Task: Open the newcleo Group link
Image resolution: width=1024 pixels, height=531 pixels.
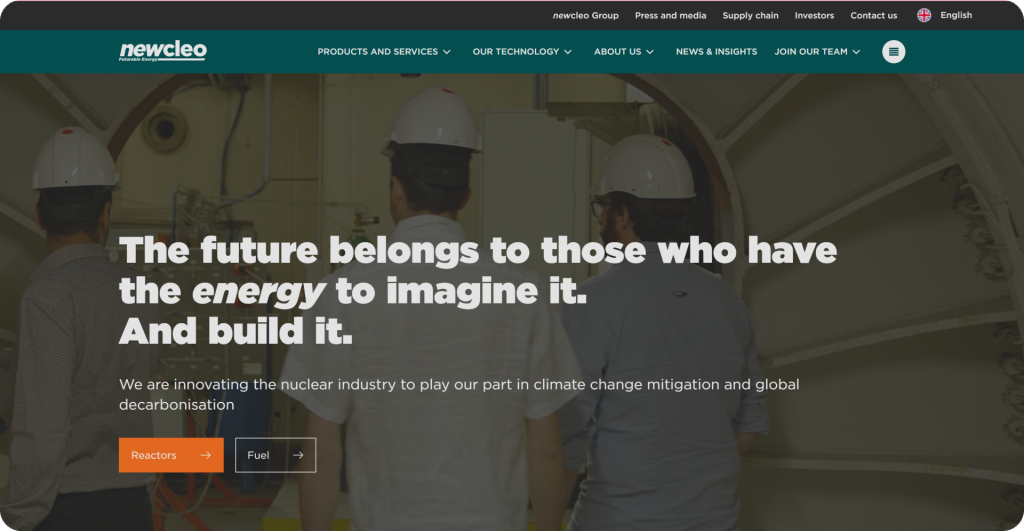Action: click(586, 16)
